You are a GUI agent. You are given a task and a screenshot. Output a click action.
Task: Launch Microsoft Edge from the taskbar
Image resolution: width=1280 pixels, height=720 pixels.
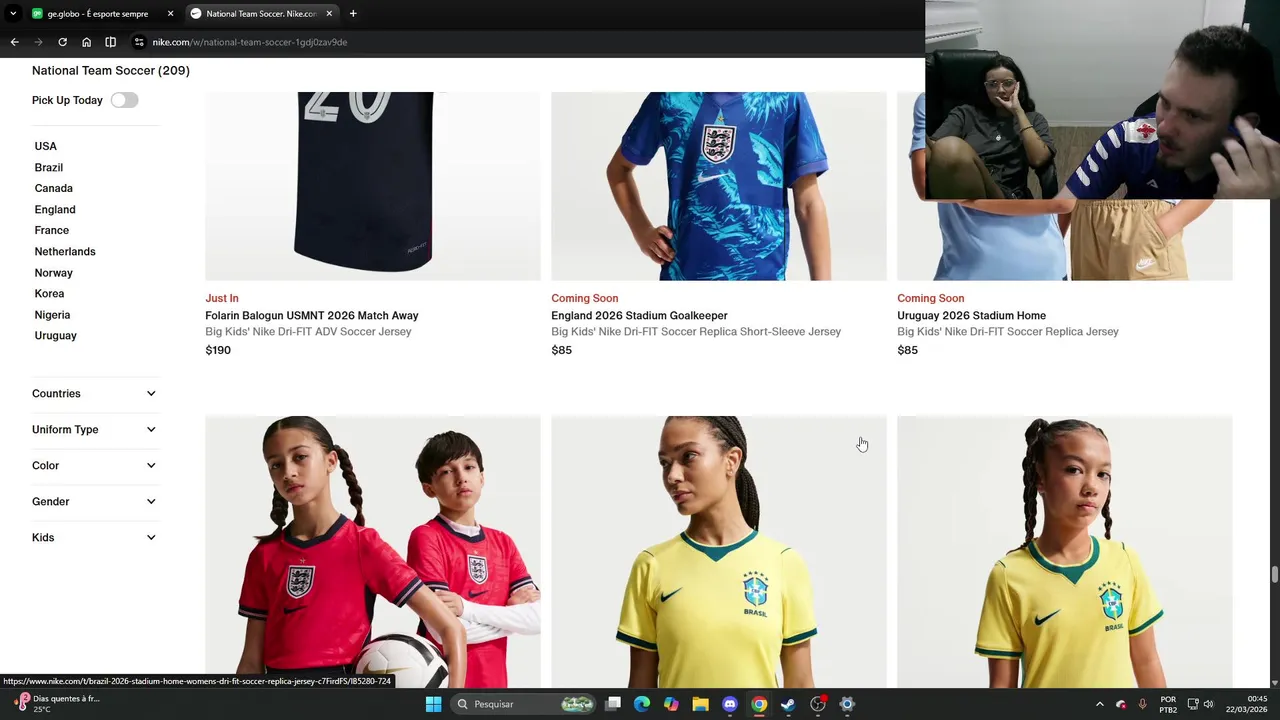[x=642, y=704]
